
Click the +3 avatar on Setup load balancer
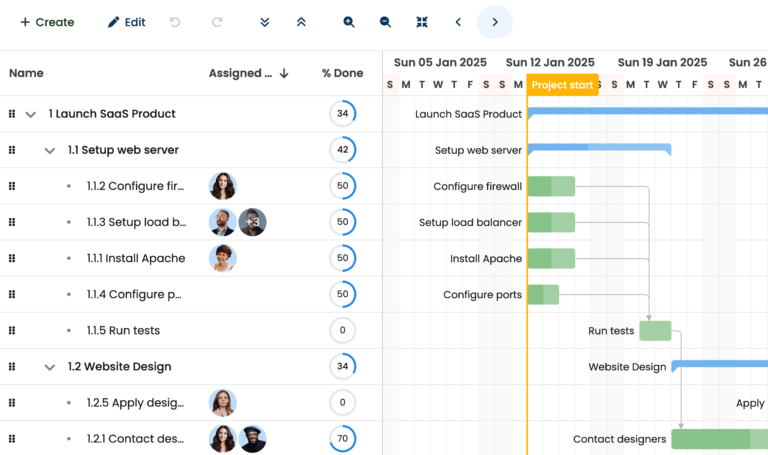click(252, 222)
